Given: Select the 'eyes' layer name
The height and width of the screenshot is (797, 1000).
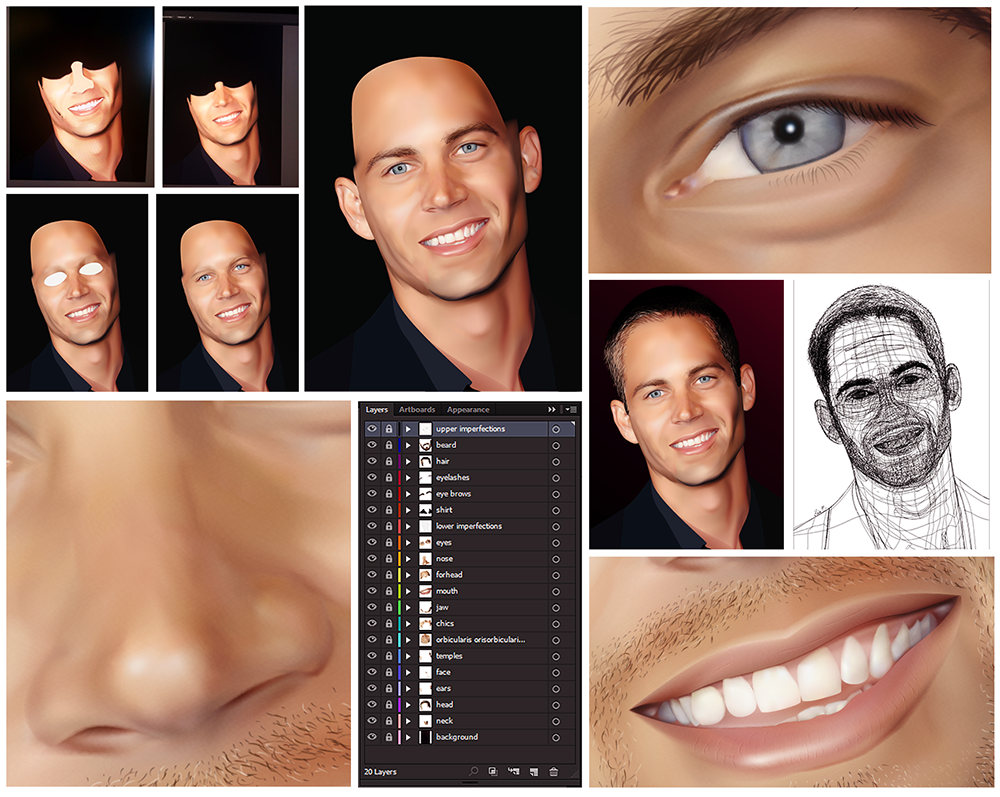Looking at the screenshot, I should 444,543.
